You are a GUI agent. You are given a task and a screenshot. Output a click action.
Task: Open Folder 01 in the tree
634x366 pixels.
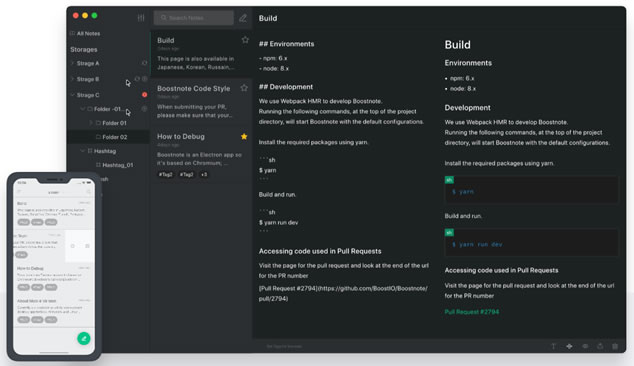click(114, 123)
